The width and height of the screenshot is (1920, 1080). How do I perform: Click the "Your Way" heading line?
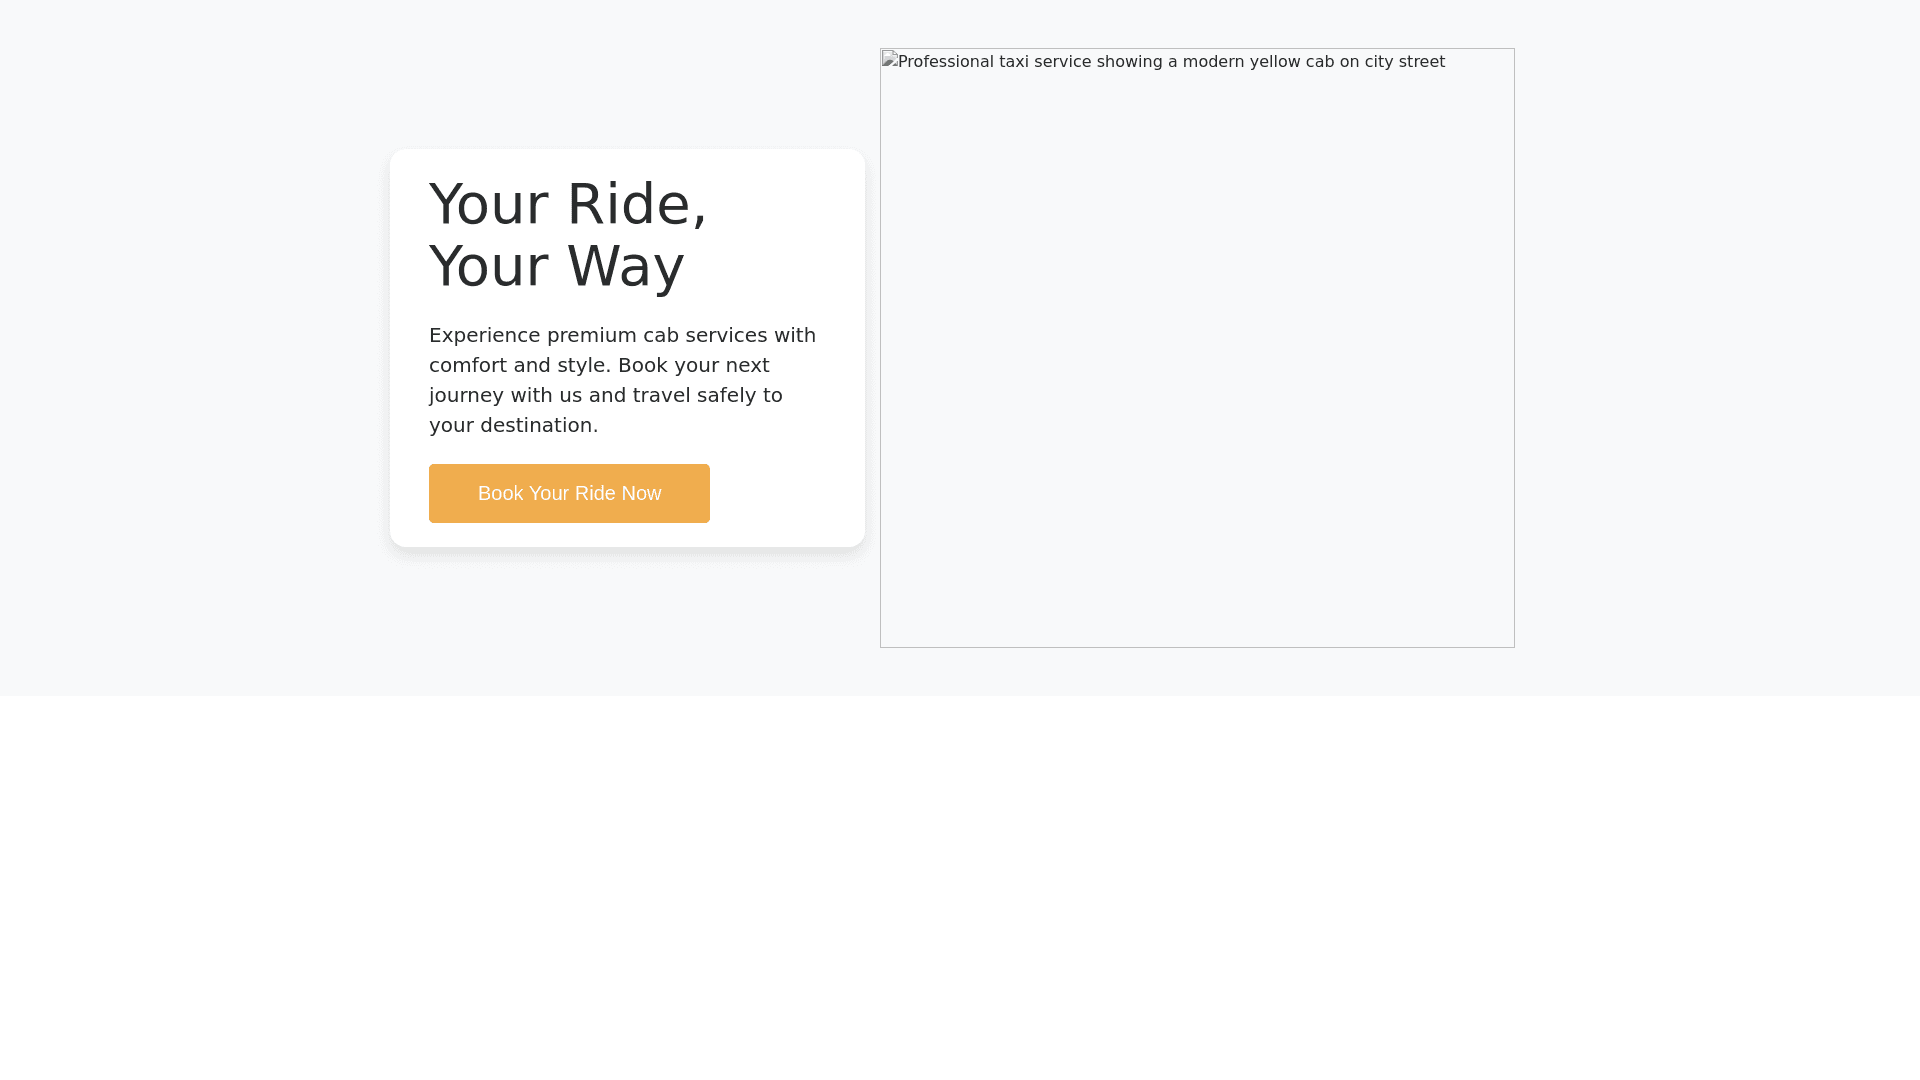point(556,267)
